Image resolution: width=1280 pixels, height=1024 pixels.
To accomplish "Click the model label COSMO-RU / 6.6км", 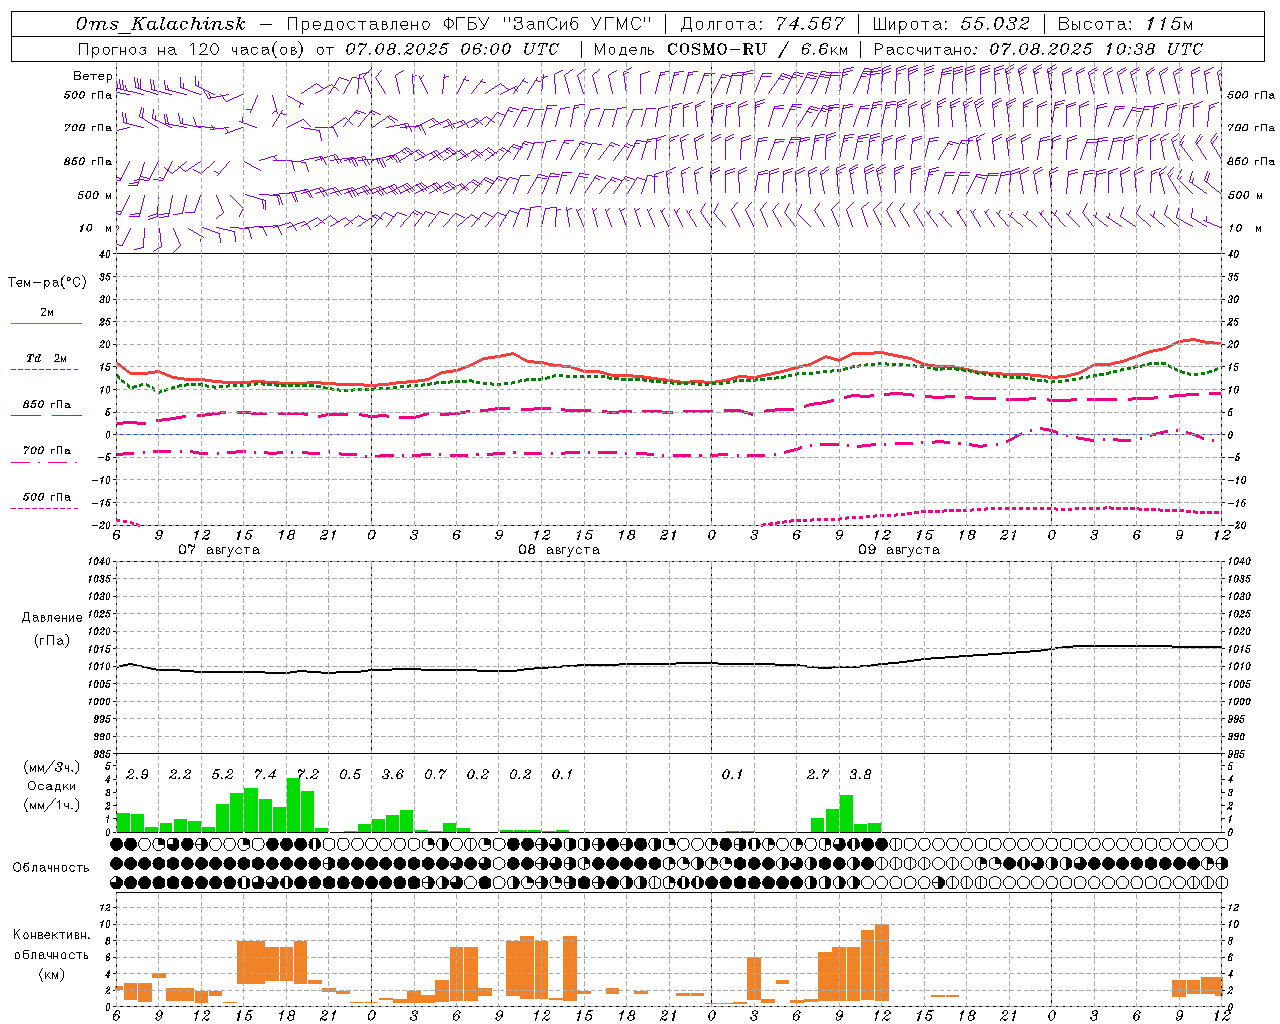I will [757, 49].
